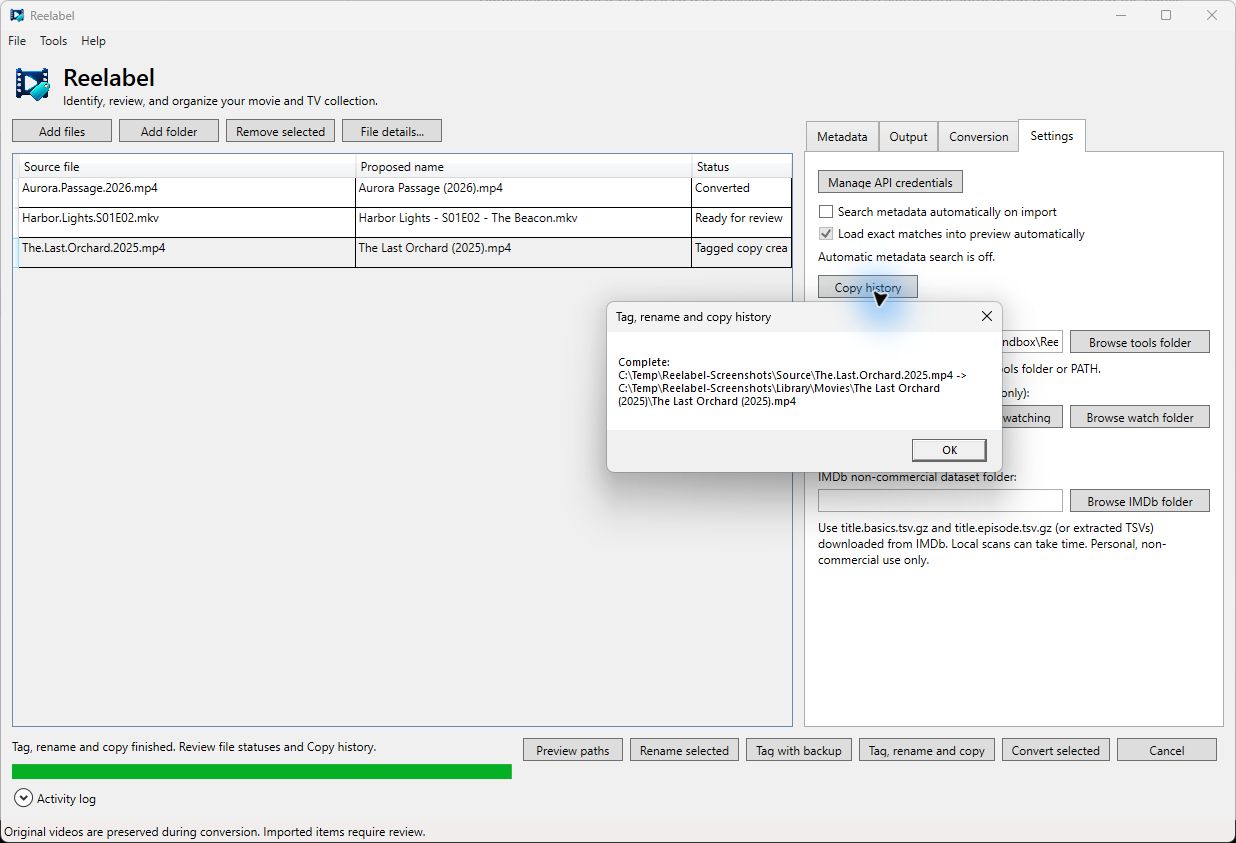Expand the Activity log chevron
Screen dimensions: 1236x843
[23, 798]
